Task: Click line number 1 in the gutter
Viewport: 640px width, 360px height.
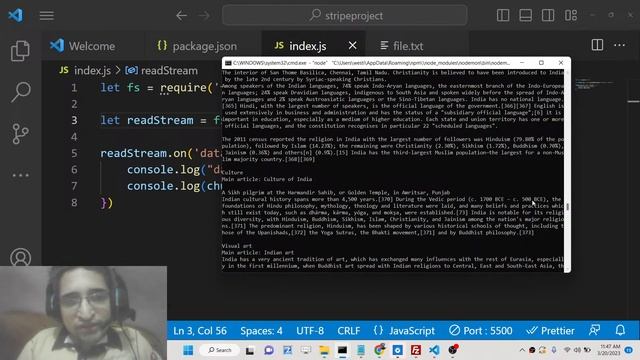Action: [x=74, y=88]
